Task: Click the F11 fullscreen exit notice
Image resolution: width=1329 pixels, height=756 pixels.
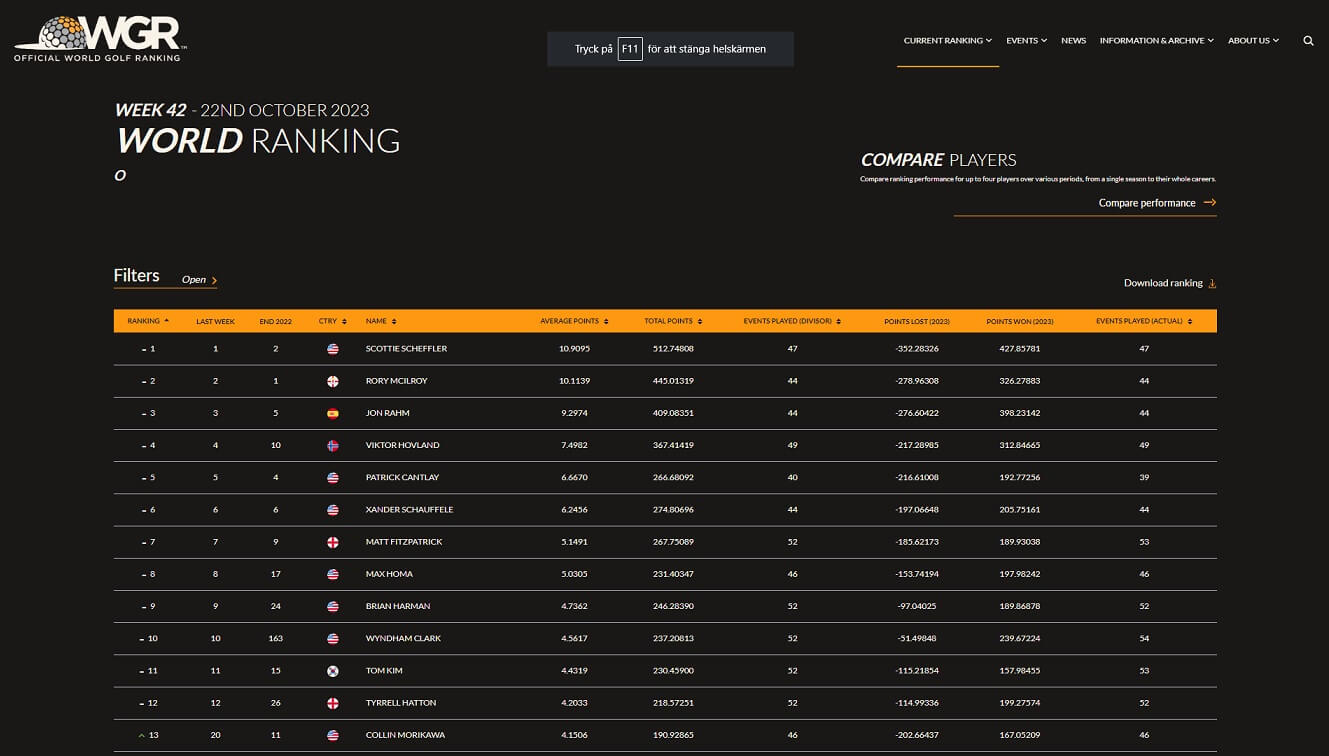Action: click(670, 49)
